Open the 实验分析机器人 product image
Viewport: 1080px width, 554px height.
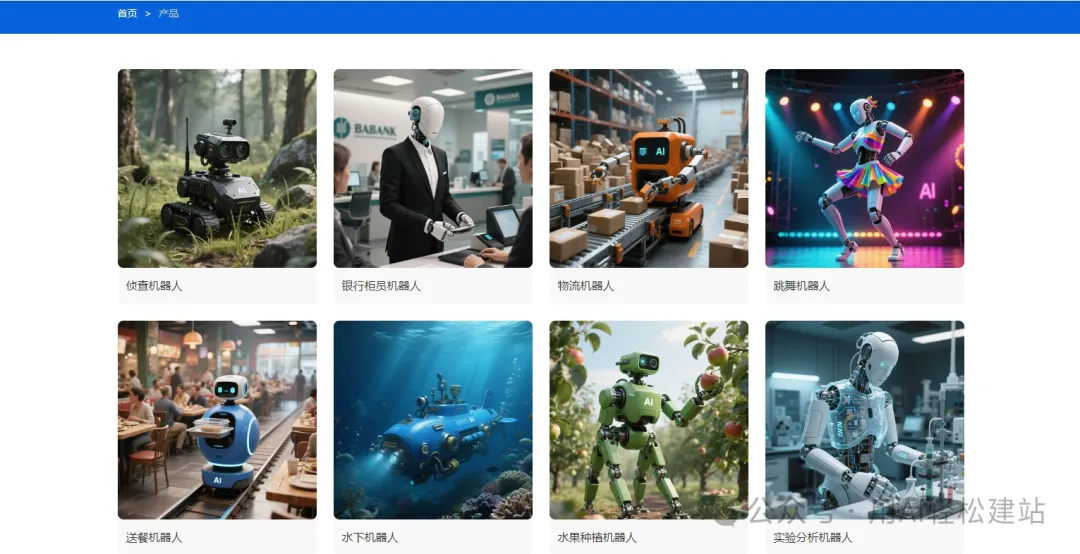(x=864, y=420)
